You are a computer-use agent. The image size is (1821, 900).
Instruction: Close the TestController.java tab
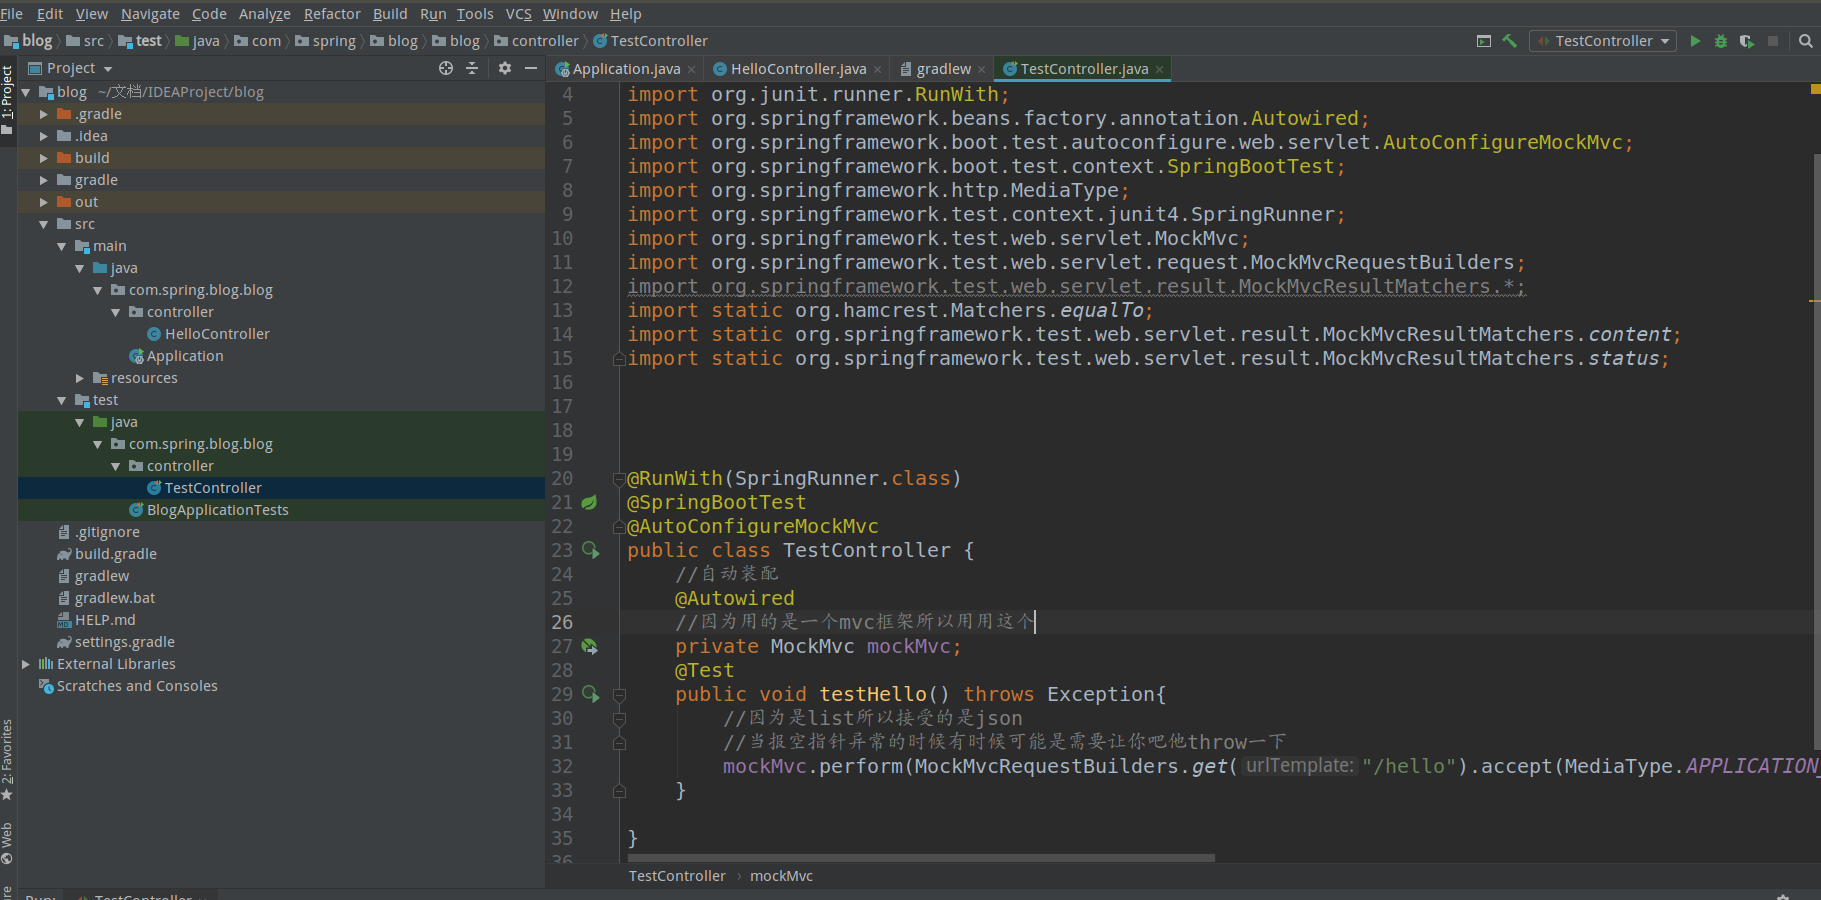pyautogui.click(x=1159, y=69)
